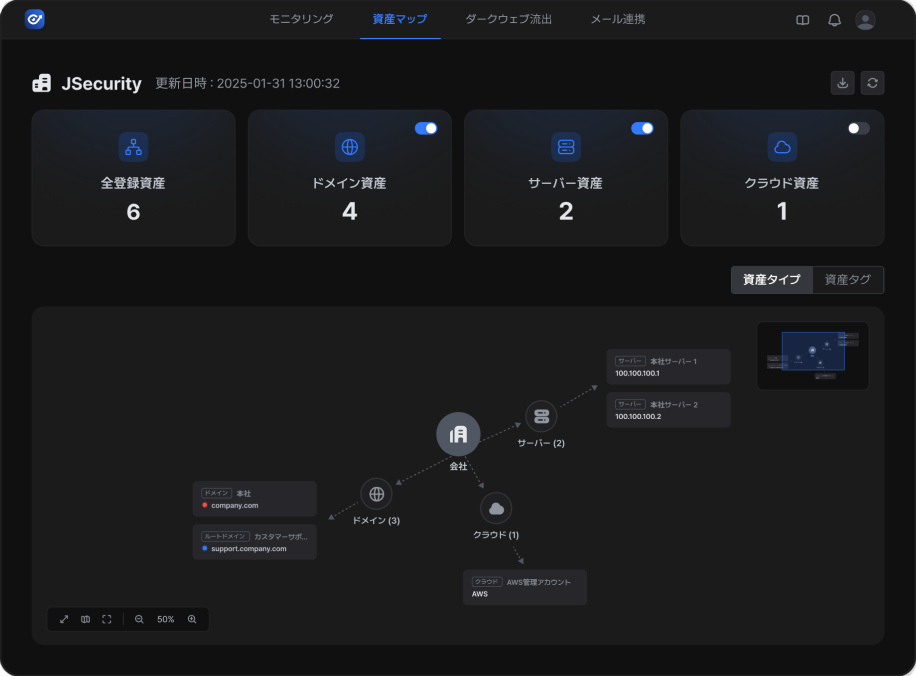Select the ドメイン (3) globe node
The height and width of the screenshot is (676, 916).
pyautogui.click(x=376, y=494)
